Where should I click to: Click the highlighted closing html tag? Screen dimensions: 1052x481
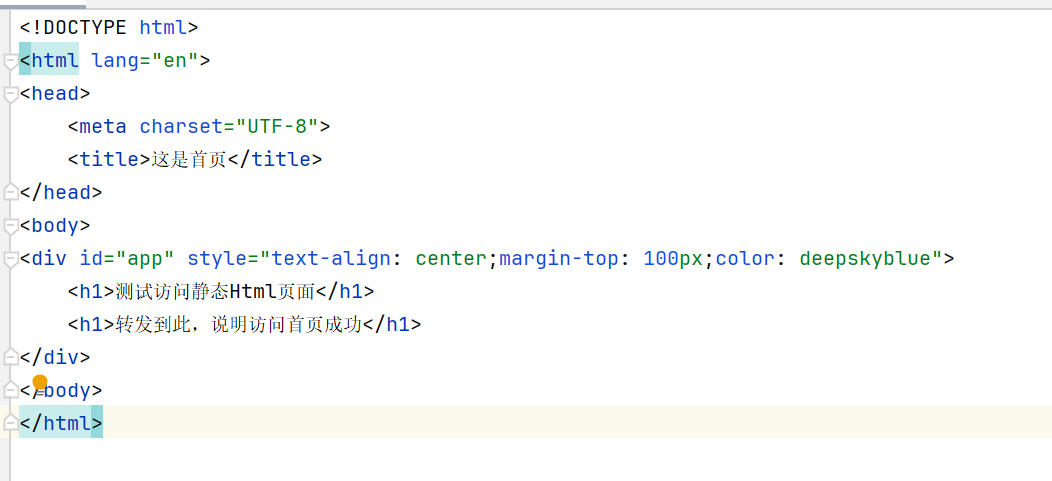tap(61, 423)
